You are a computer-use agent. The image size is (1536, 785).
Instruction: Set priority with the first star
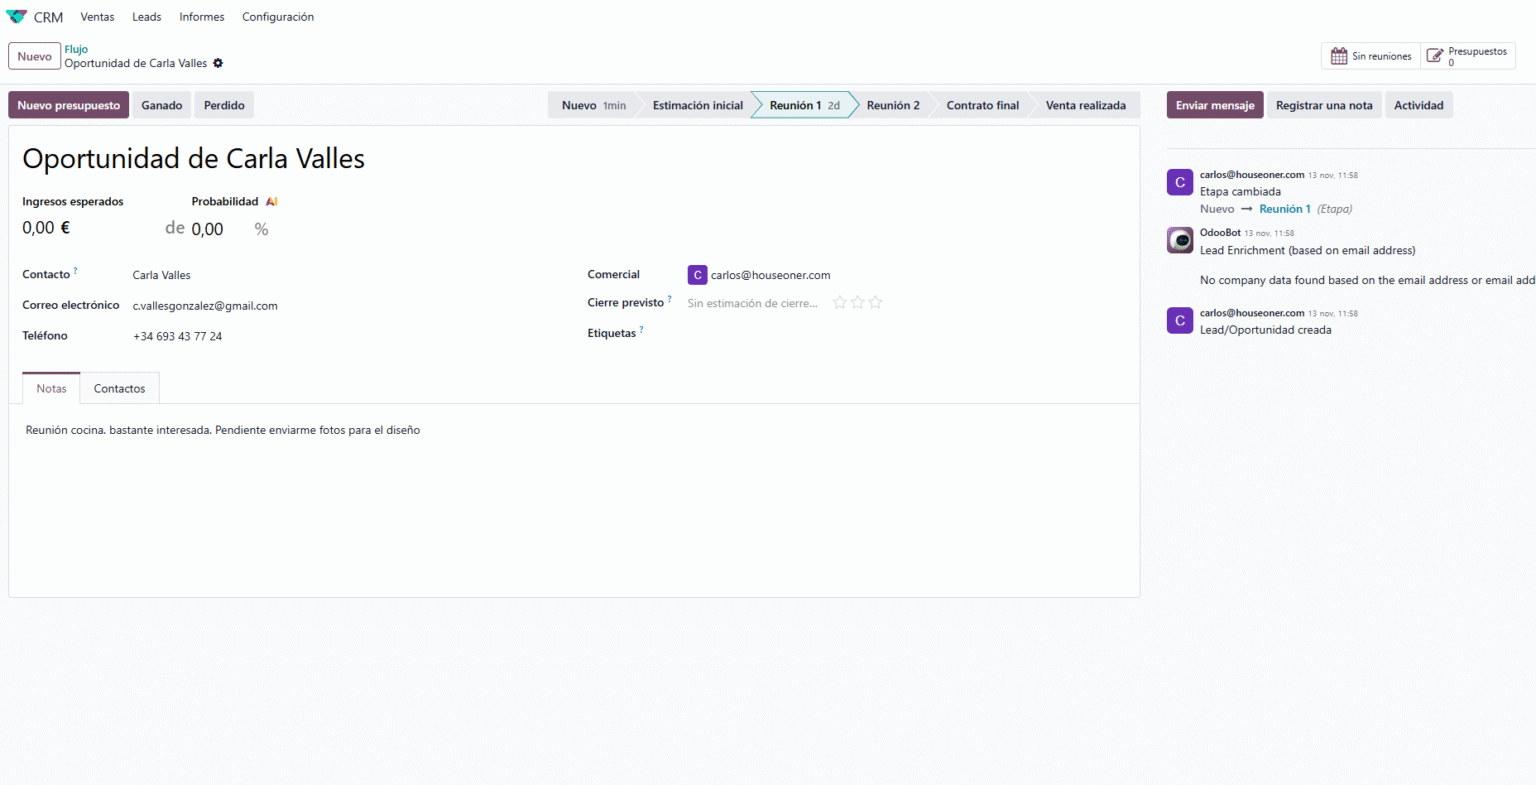[840, 302]
